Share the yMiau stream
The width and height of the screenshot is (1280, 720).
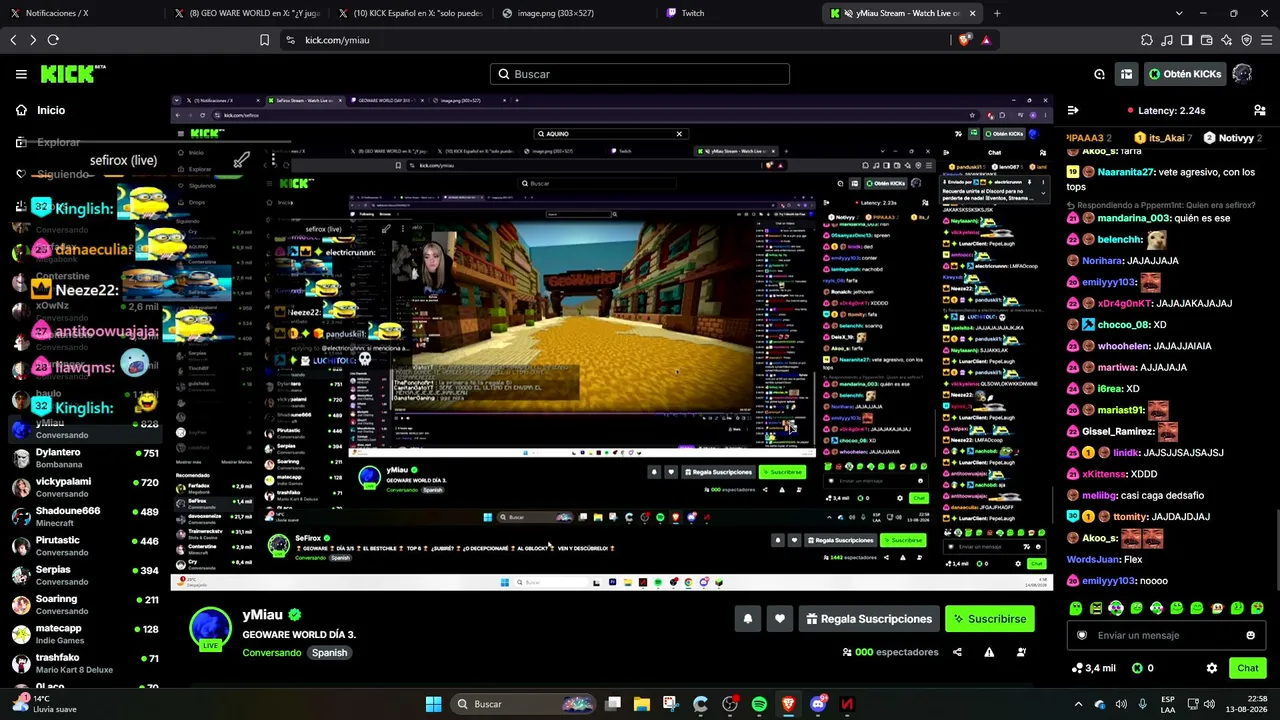point(957,652)
